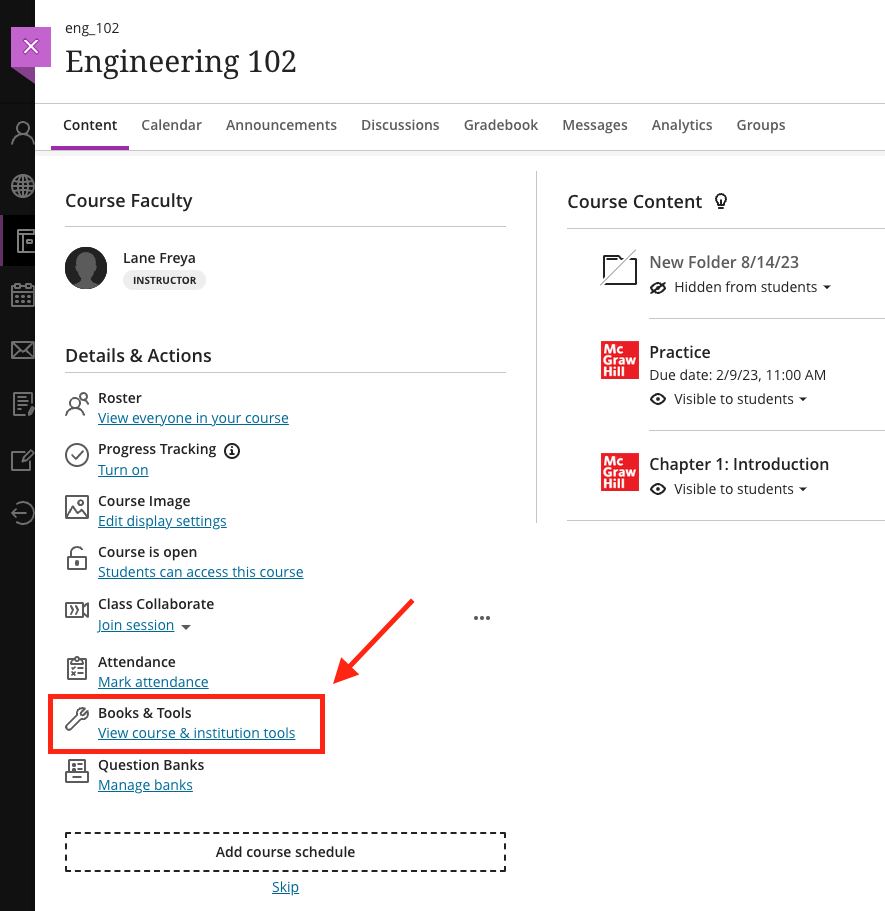Click the sidebar grades icon

click(22, 404)
